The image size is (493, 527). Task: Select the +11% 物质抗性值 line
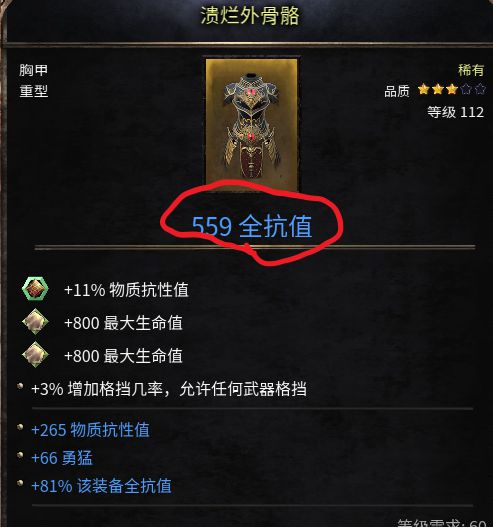(126, 290)
